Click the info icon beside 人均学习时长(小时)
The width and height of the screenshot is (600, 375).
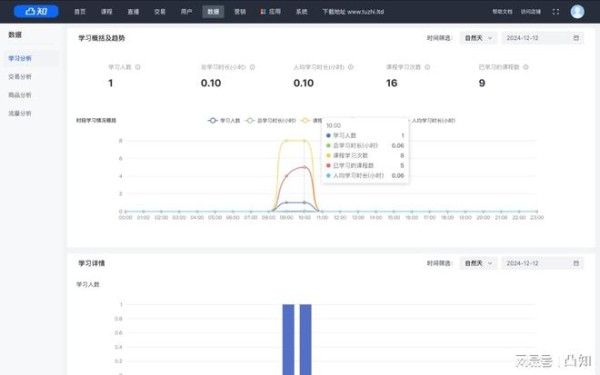pyautogui.click(x=351, y=67)
